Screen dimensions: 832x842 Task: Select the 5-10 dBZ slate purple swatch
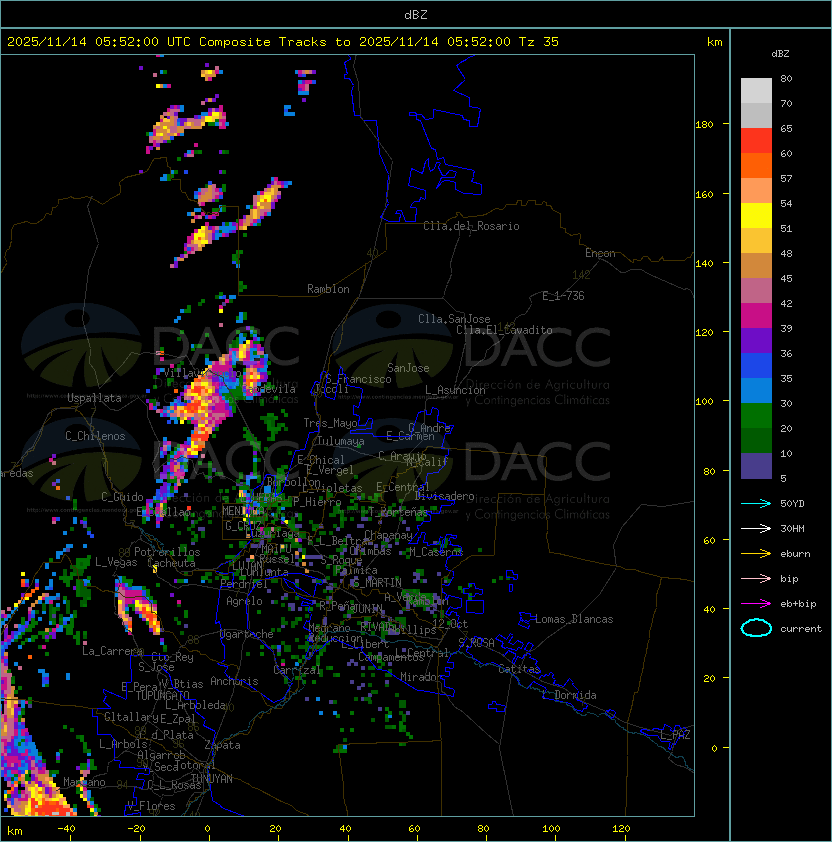(x=756, y=466)
